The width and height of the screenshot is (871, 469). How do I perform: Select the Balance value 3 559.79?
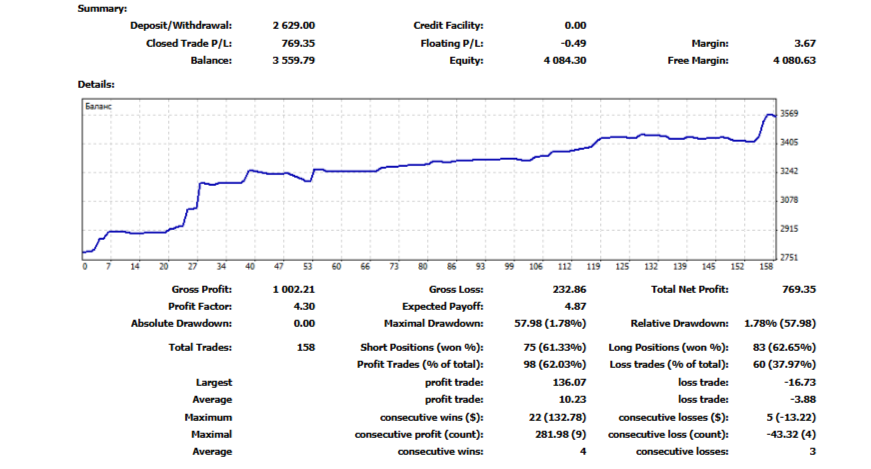[293, 61]
